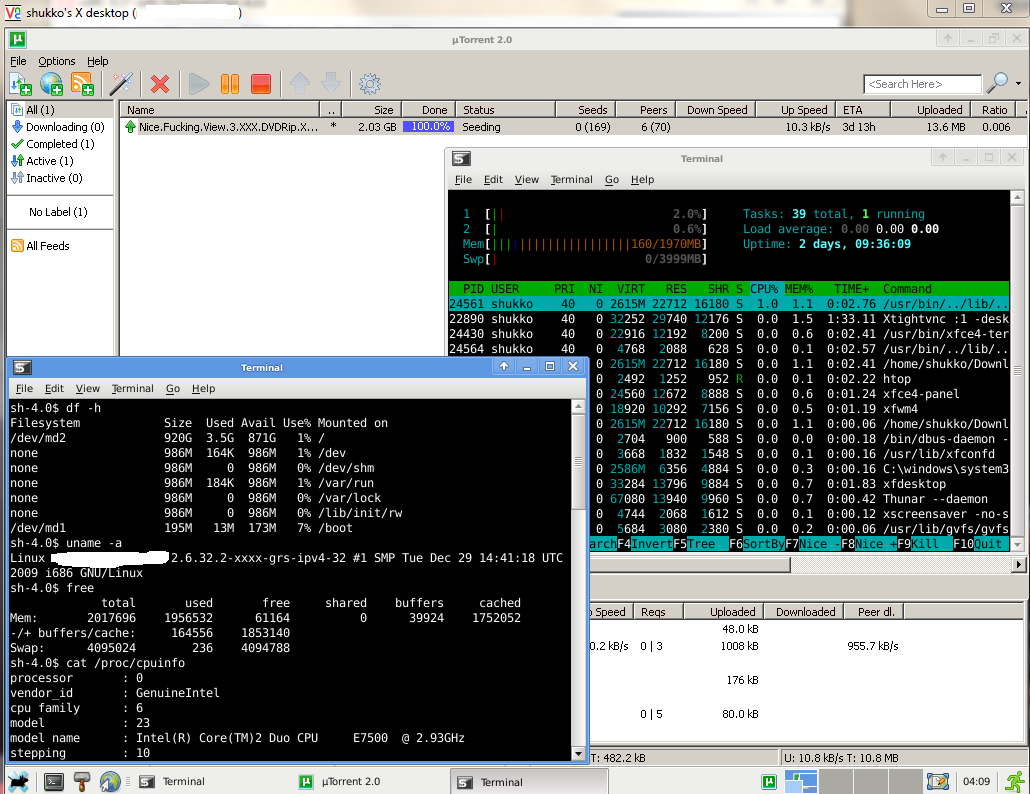Viewport: 1030px width, 794px height.
Task: Click the red X Remove torrent icon
Action: point(160,83)
